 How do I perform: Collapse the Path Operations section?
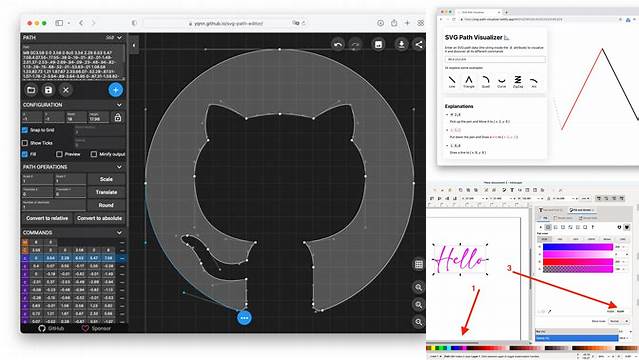click(x=119, y=167)
